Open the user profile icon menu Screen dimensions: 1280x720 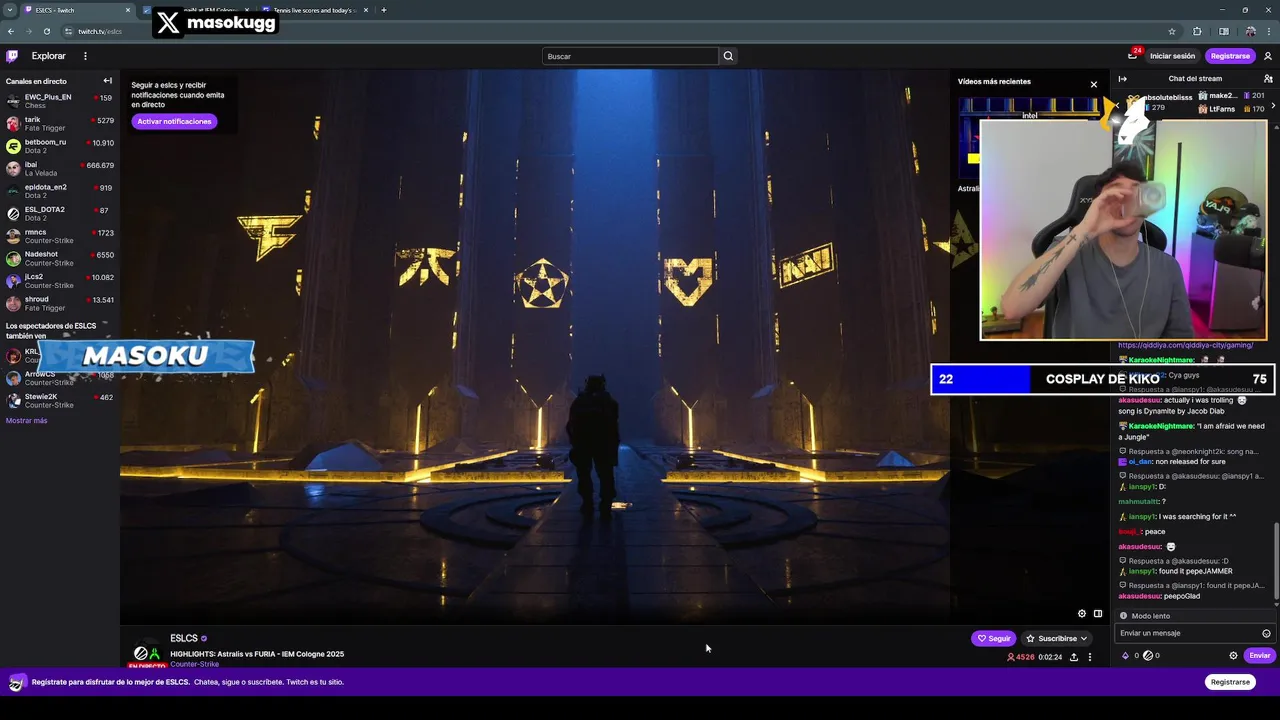click(x=1268, y=56)
